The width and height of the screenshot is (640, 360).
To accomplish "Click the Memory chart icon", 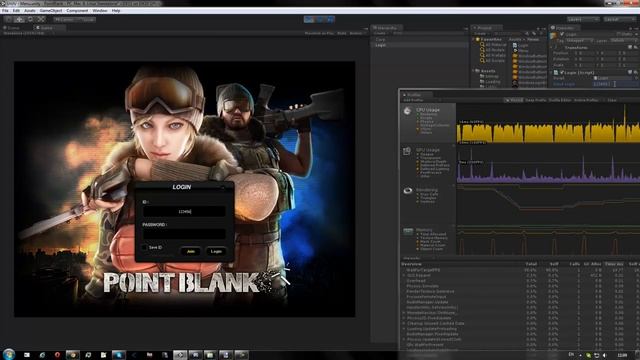I will click(408, 231).
